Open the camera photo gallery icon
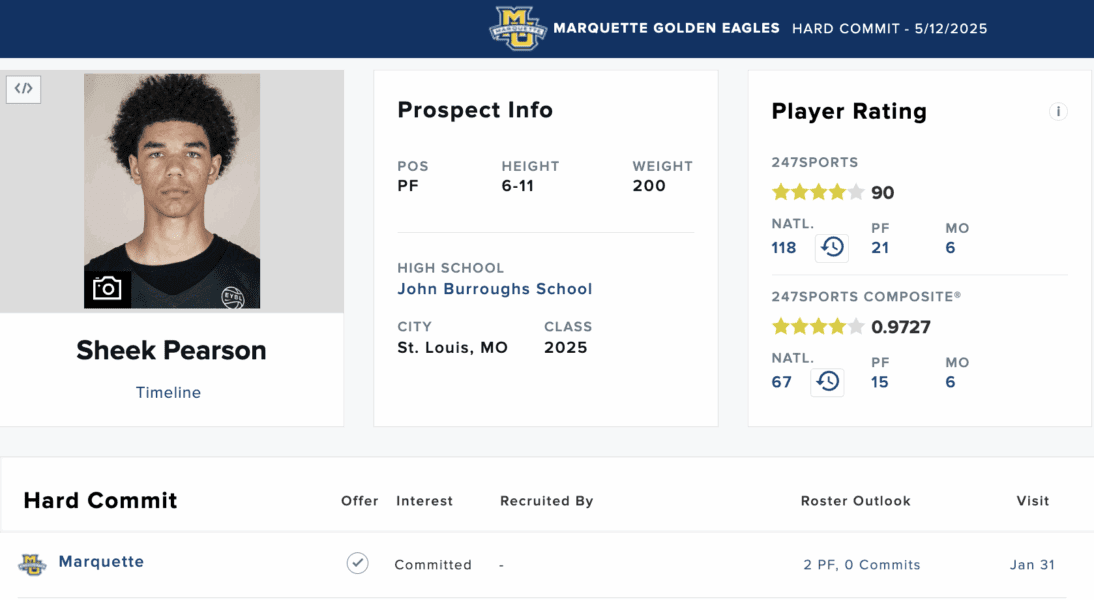This screenshot has height=600, width=1094. pyautogui.click(x=107, y=289)
